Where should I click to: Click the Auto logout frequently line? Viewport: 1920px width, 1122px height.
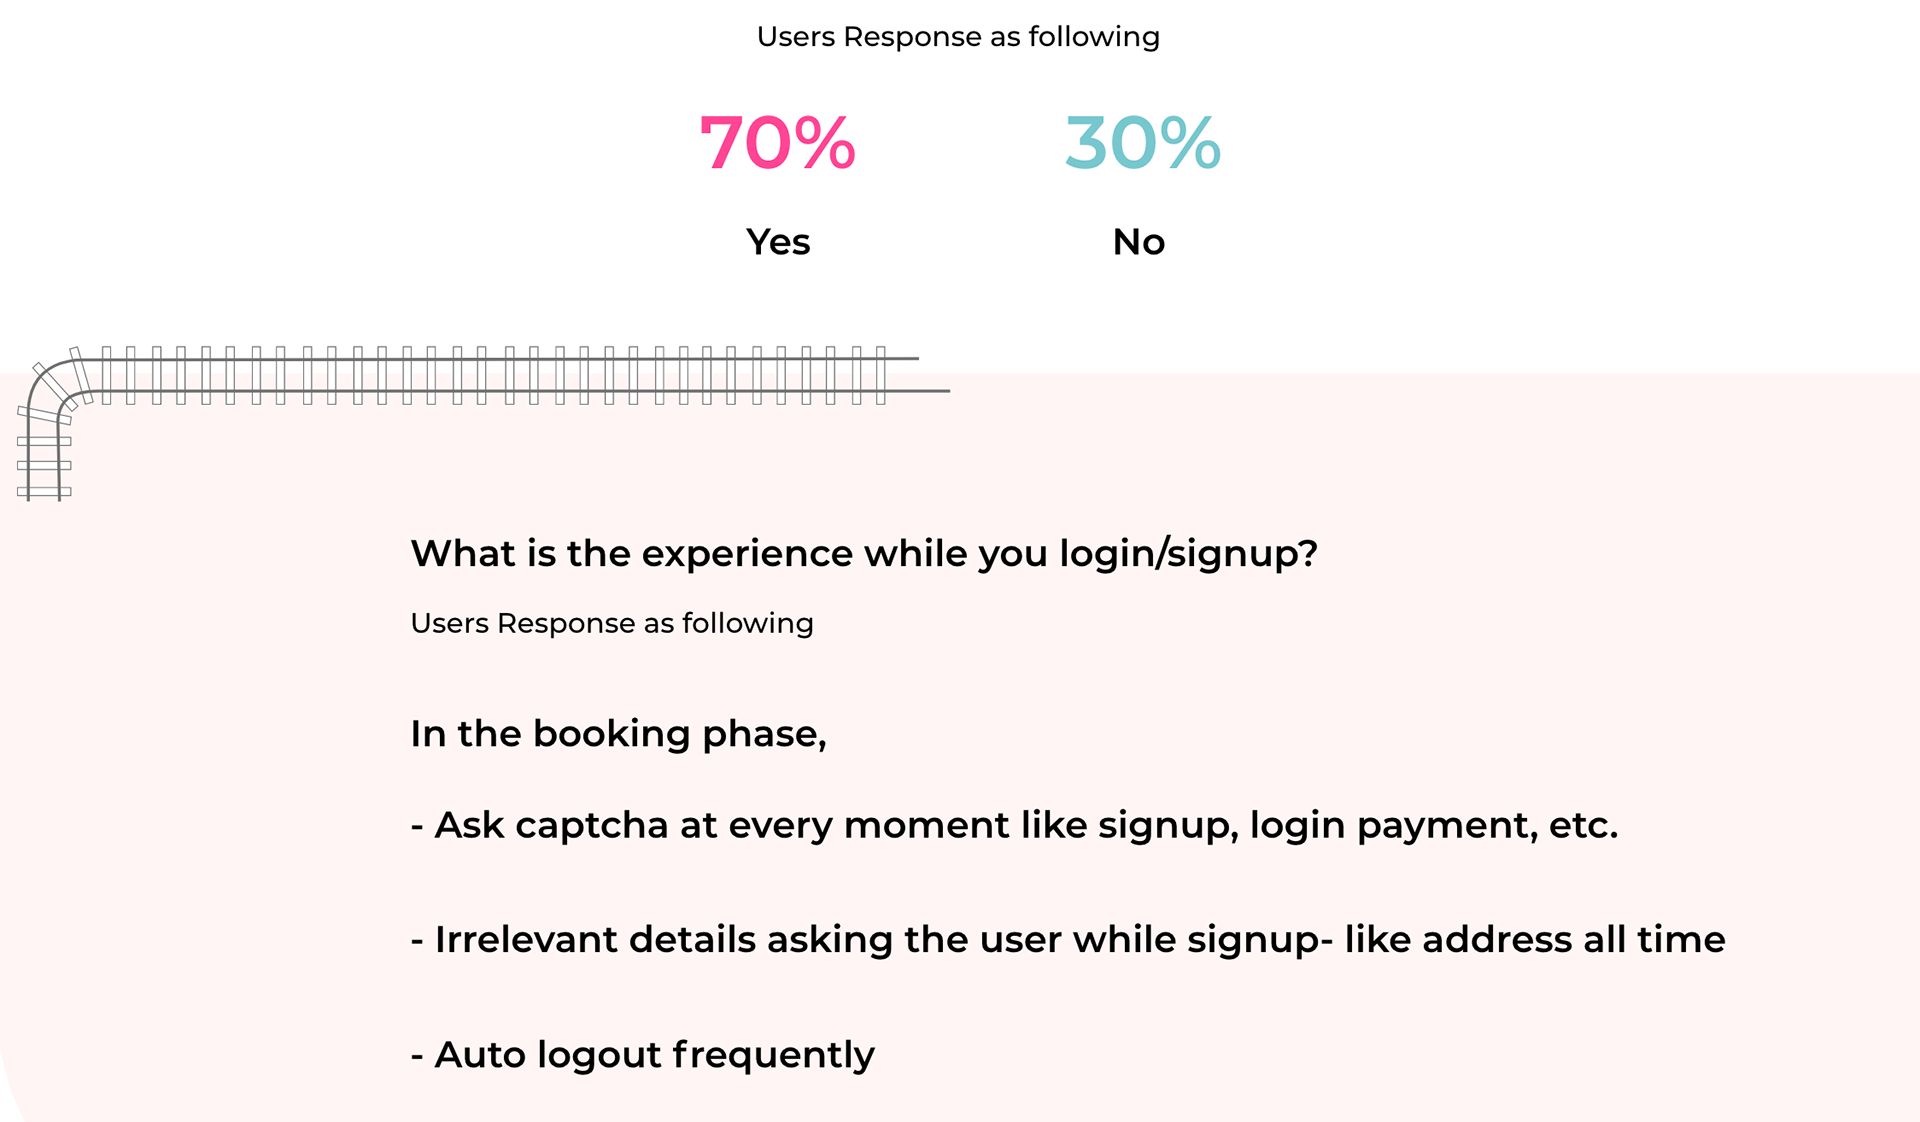tap(643, 1055)
